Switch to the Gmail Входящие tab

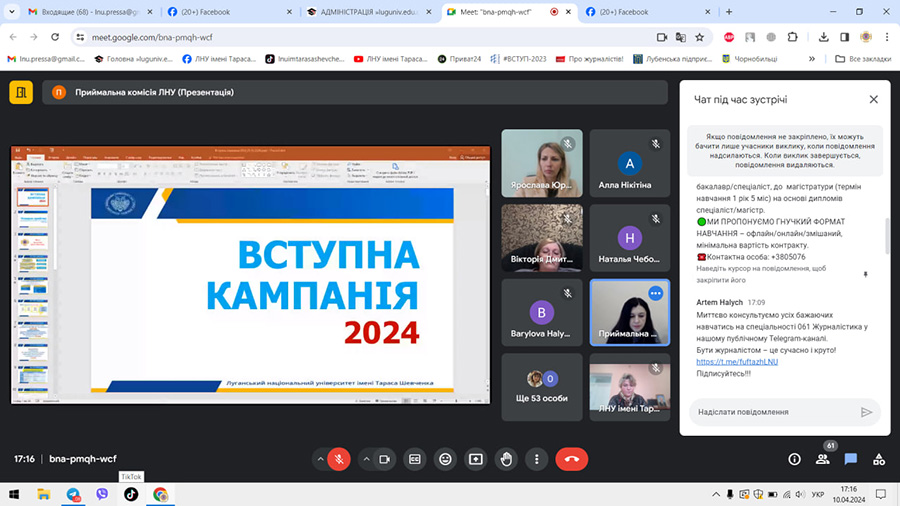(x=90, y=11)
